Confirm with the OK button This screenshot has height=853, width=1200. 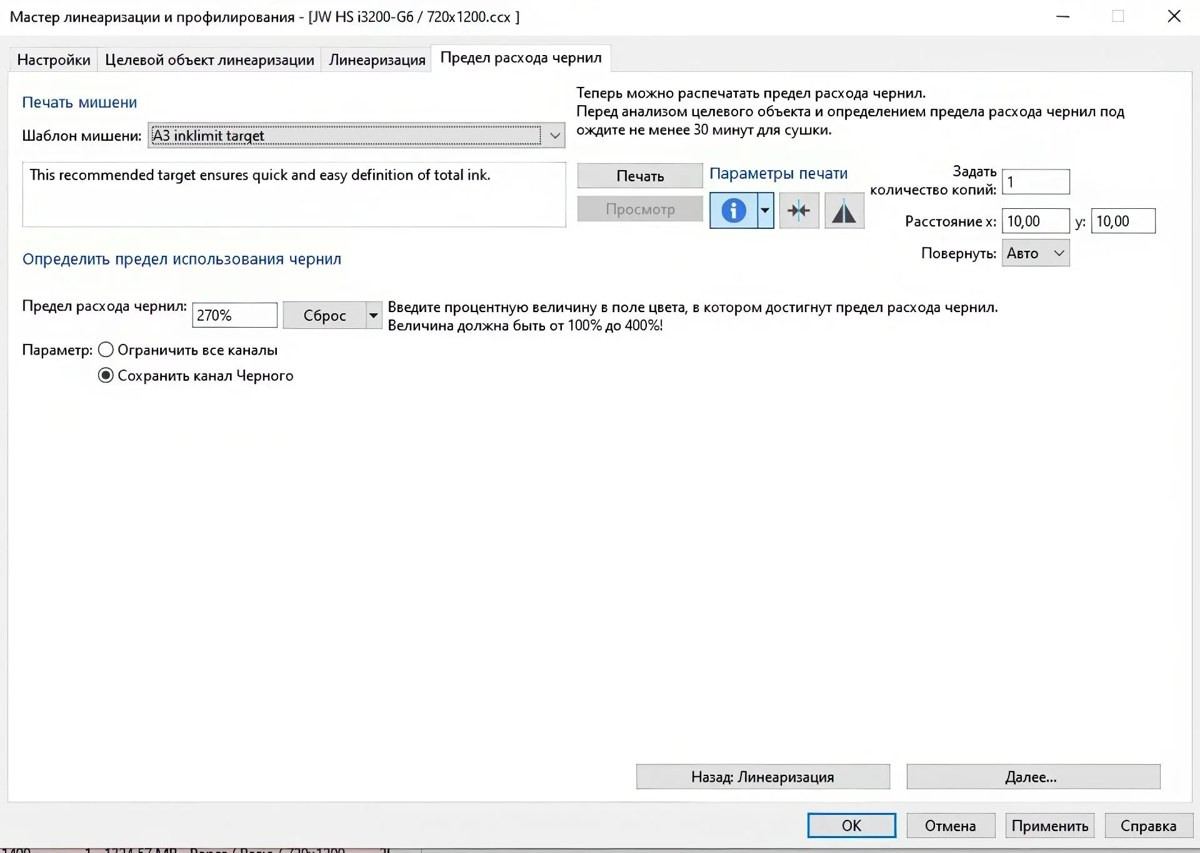click(x=851, y=825)
